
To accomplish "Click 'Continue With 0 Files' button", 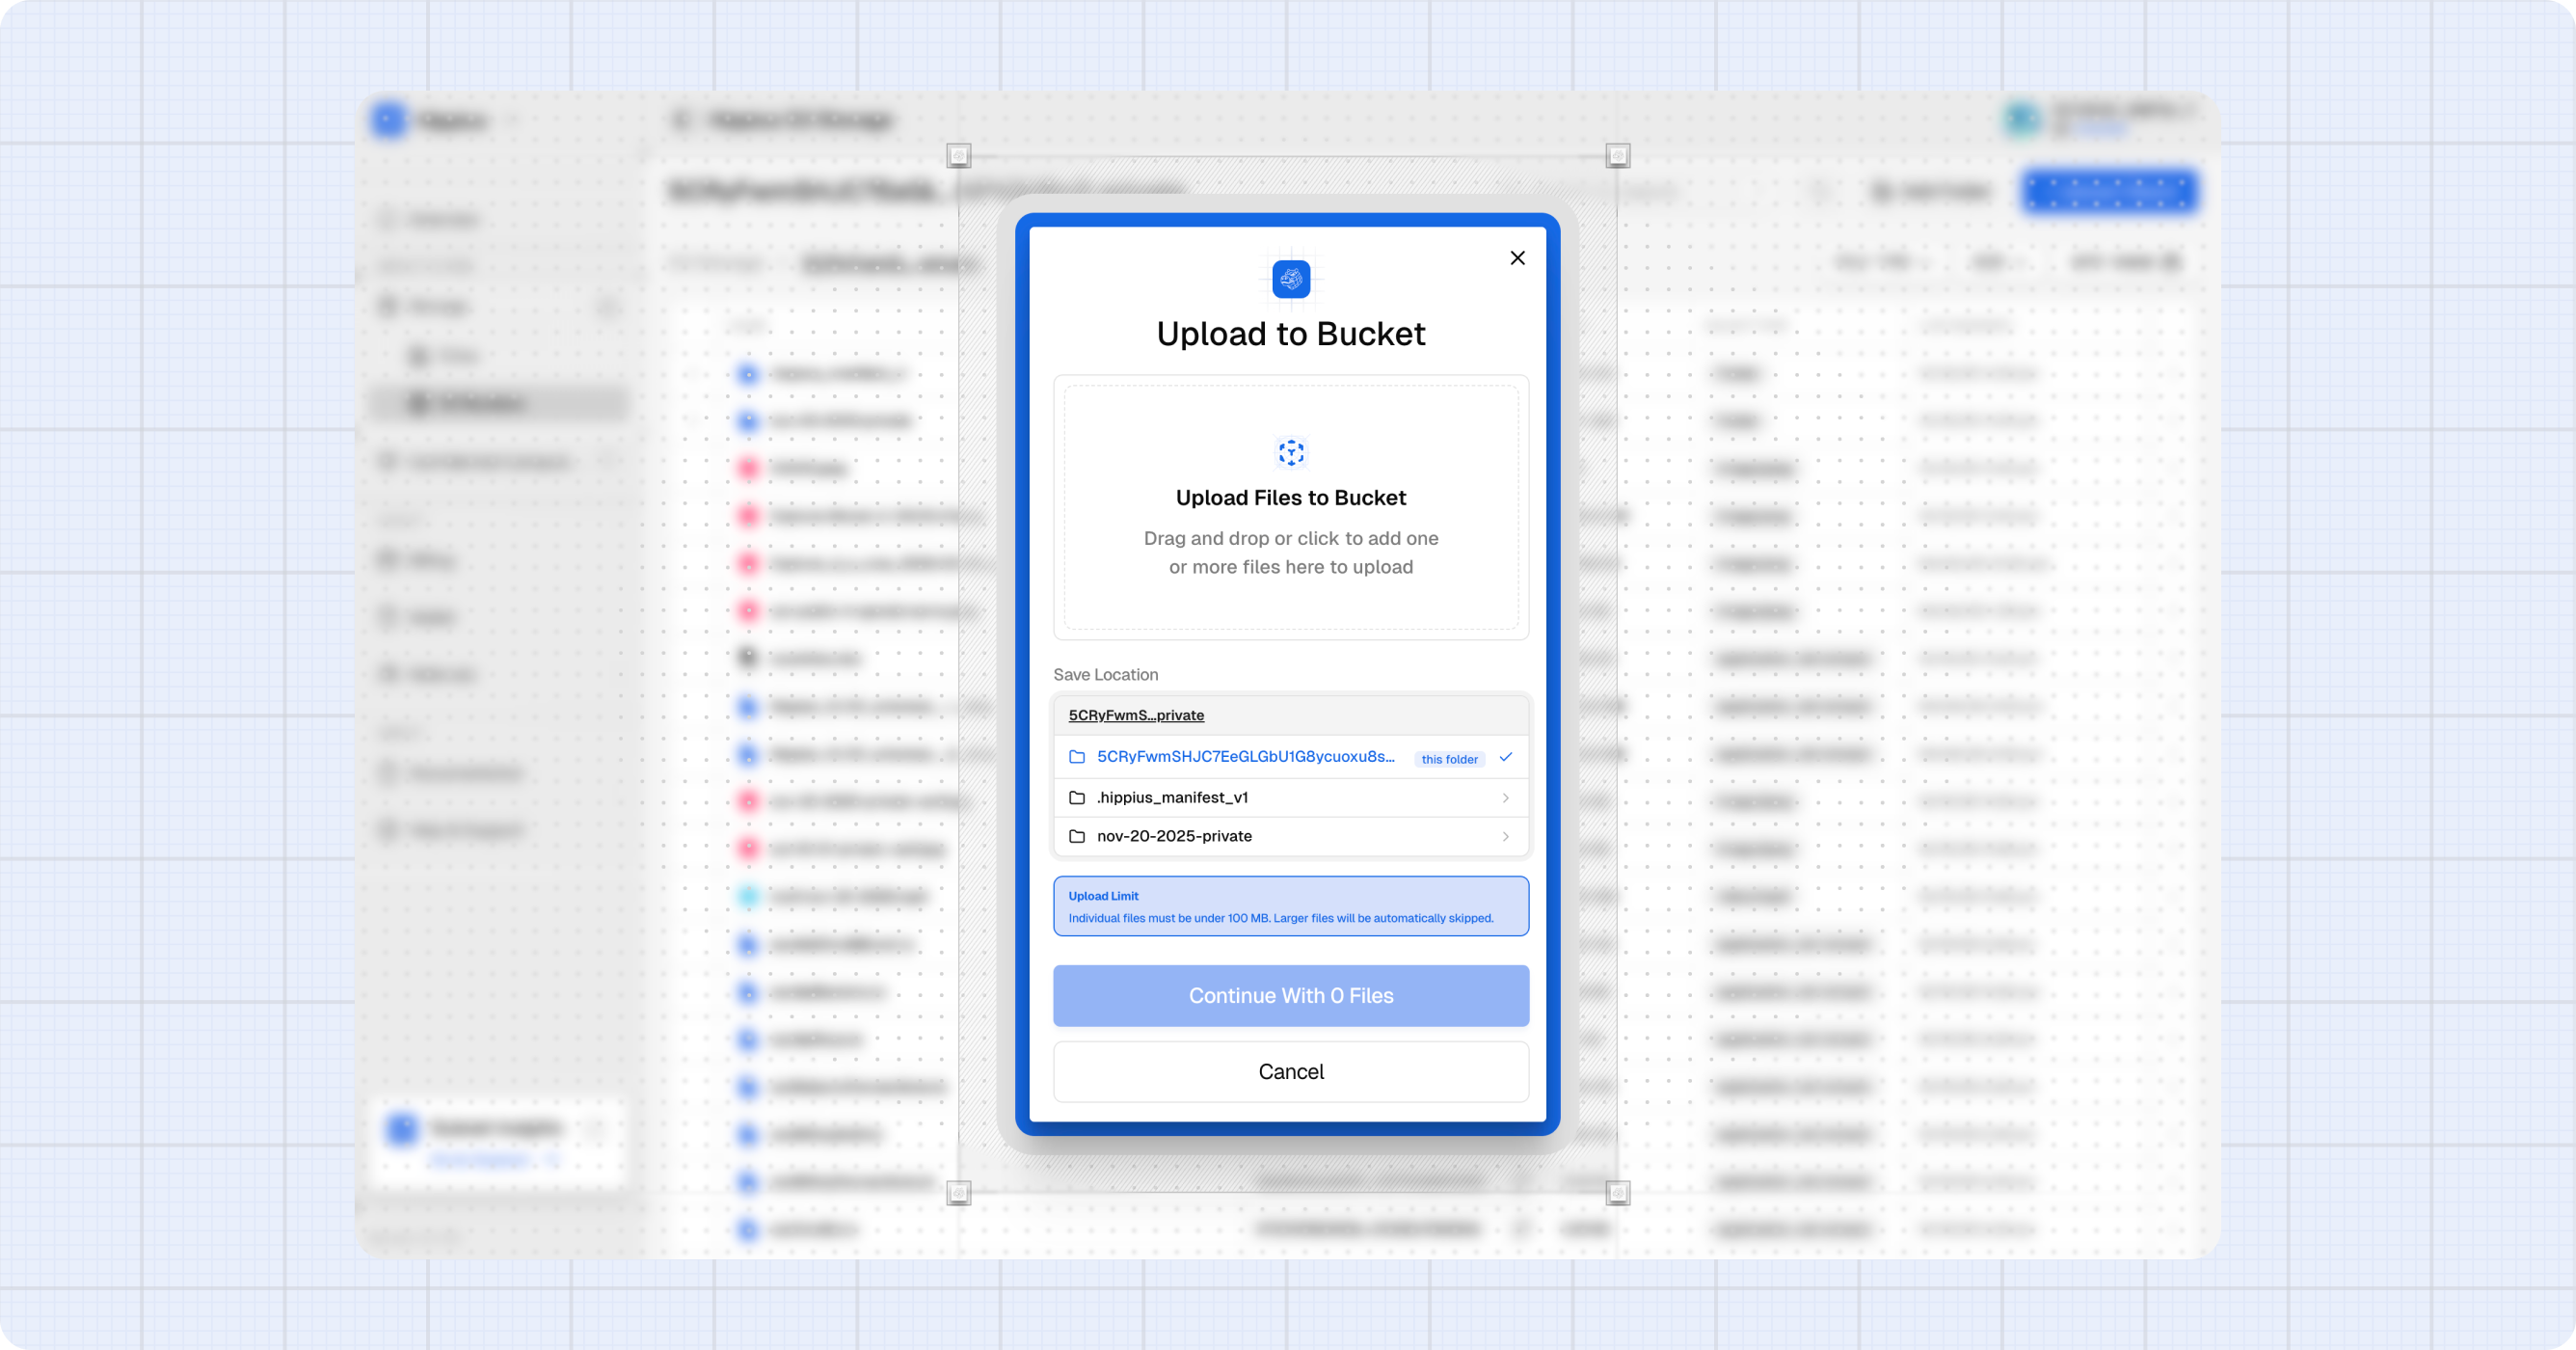I will coord(1291,996).
